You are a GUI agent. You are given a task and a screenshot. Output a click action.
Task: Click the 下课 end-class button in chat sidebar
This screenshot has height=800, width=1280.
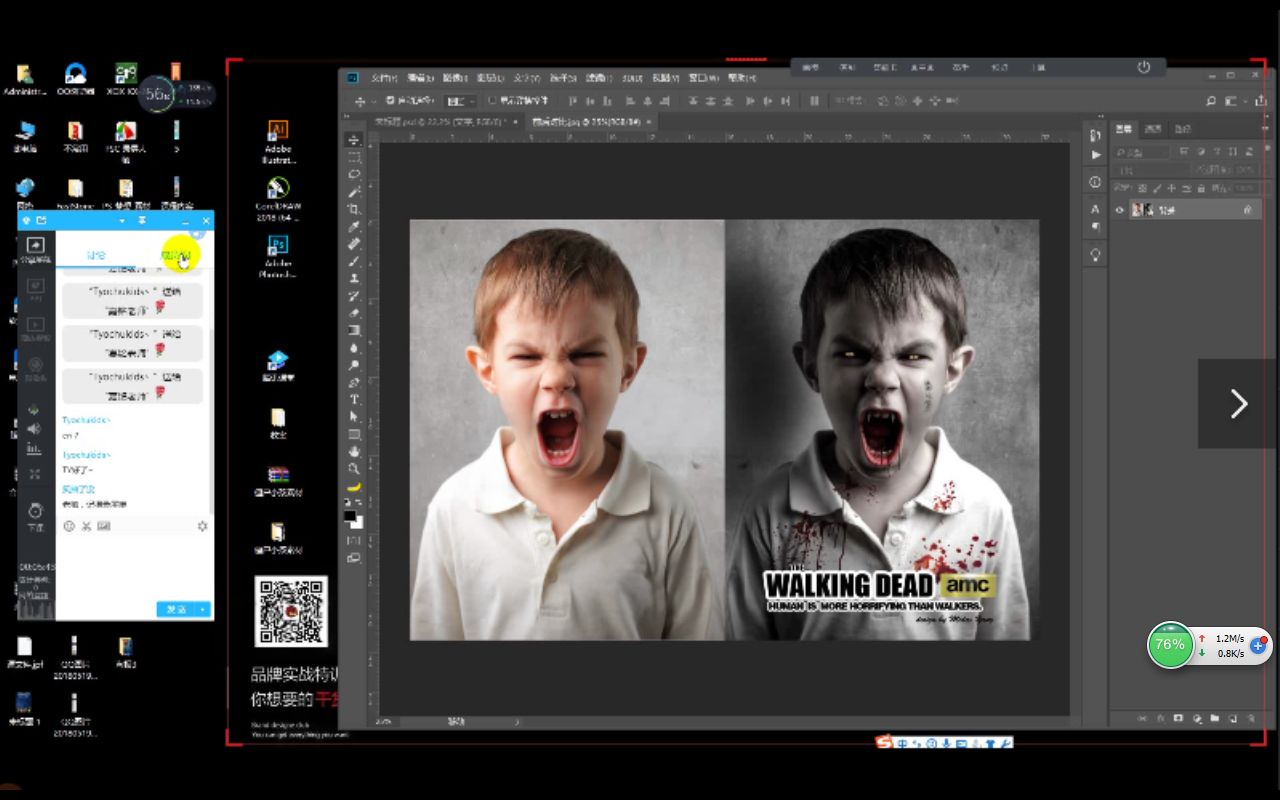(x=36, y=516)
